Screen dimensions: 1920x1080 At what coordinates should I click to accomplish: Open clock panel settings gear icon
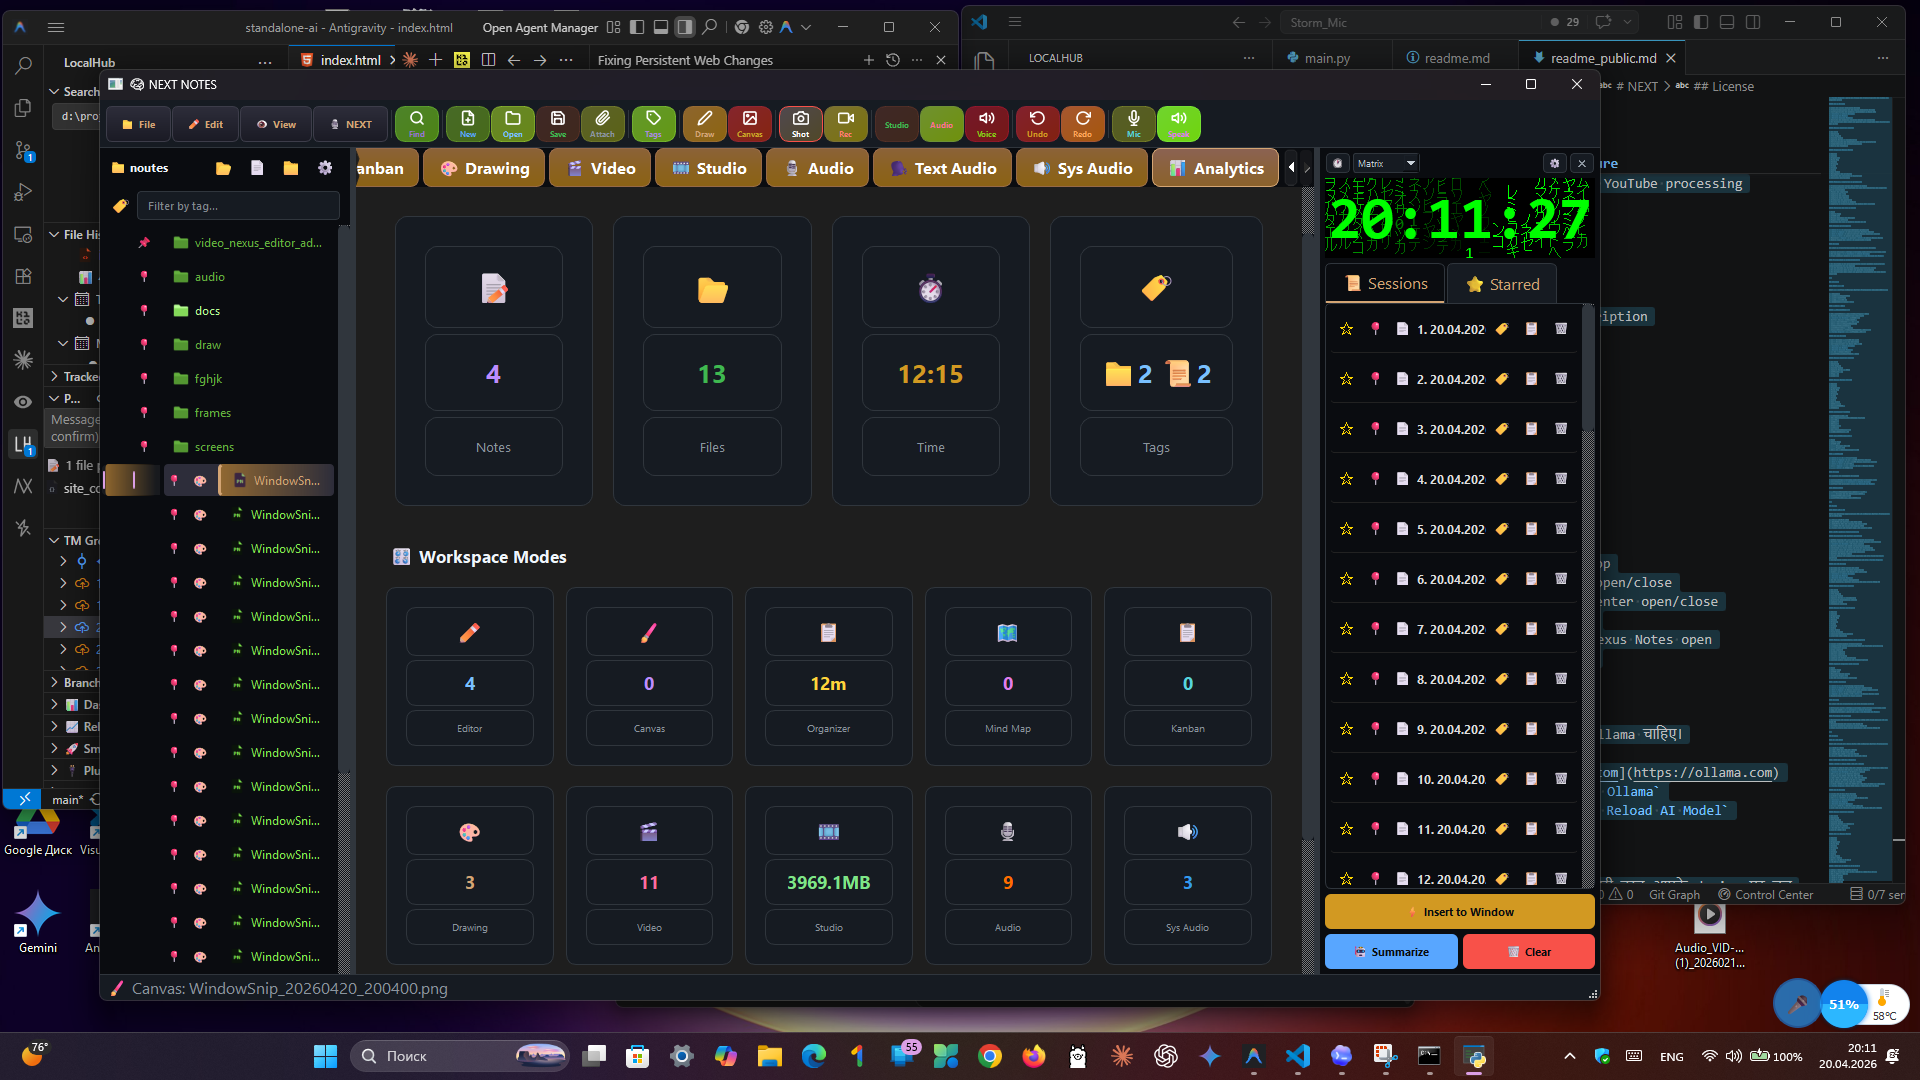(1554, 163)
